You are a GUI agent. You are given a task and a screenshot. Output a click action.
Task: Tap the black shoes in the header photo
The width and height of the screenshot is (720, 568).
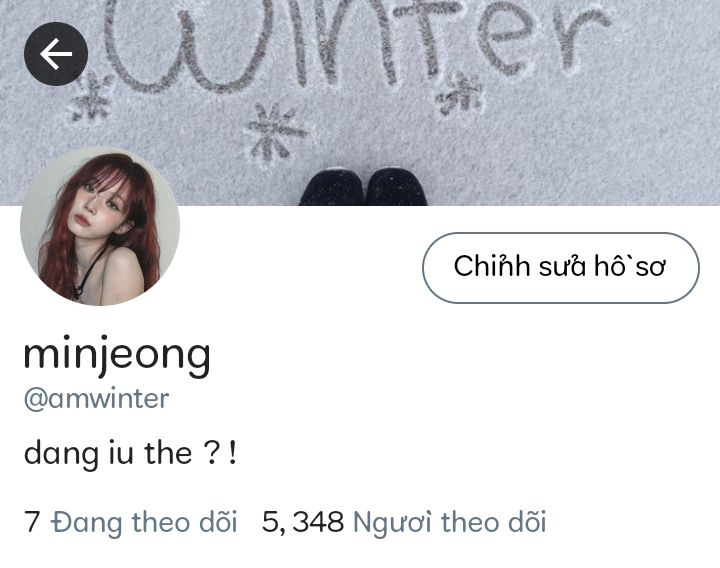click(x=363, y=187)
